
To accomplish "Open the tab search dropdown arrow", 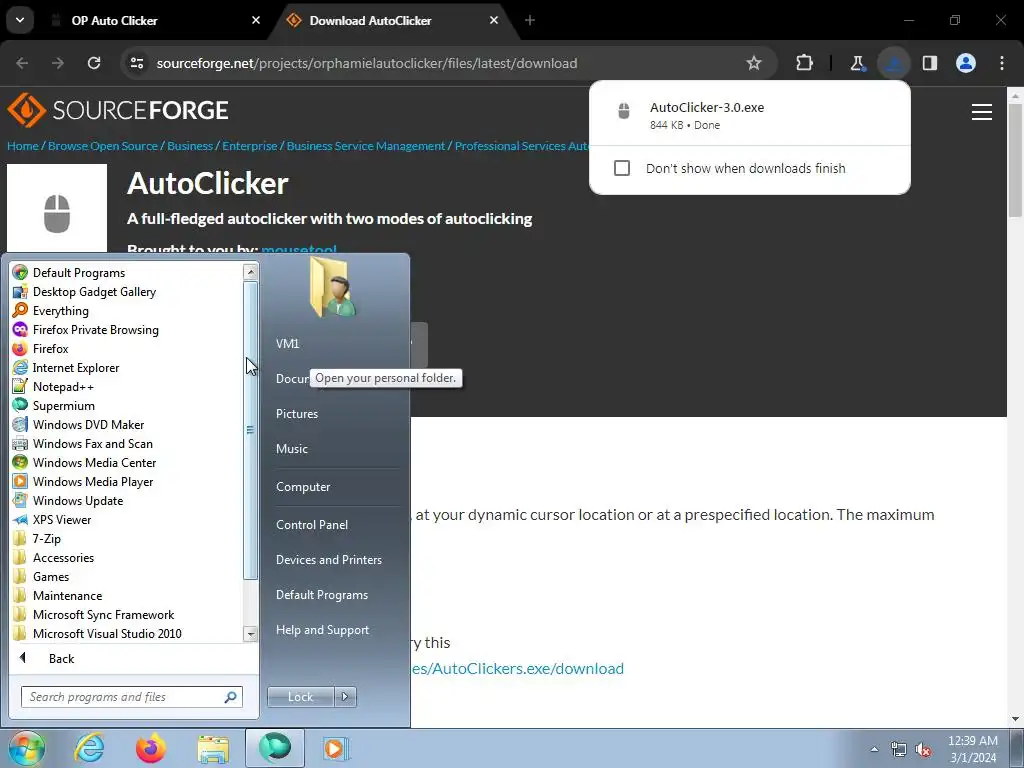I will coord(20,20).
